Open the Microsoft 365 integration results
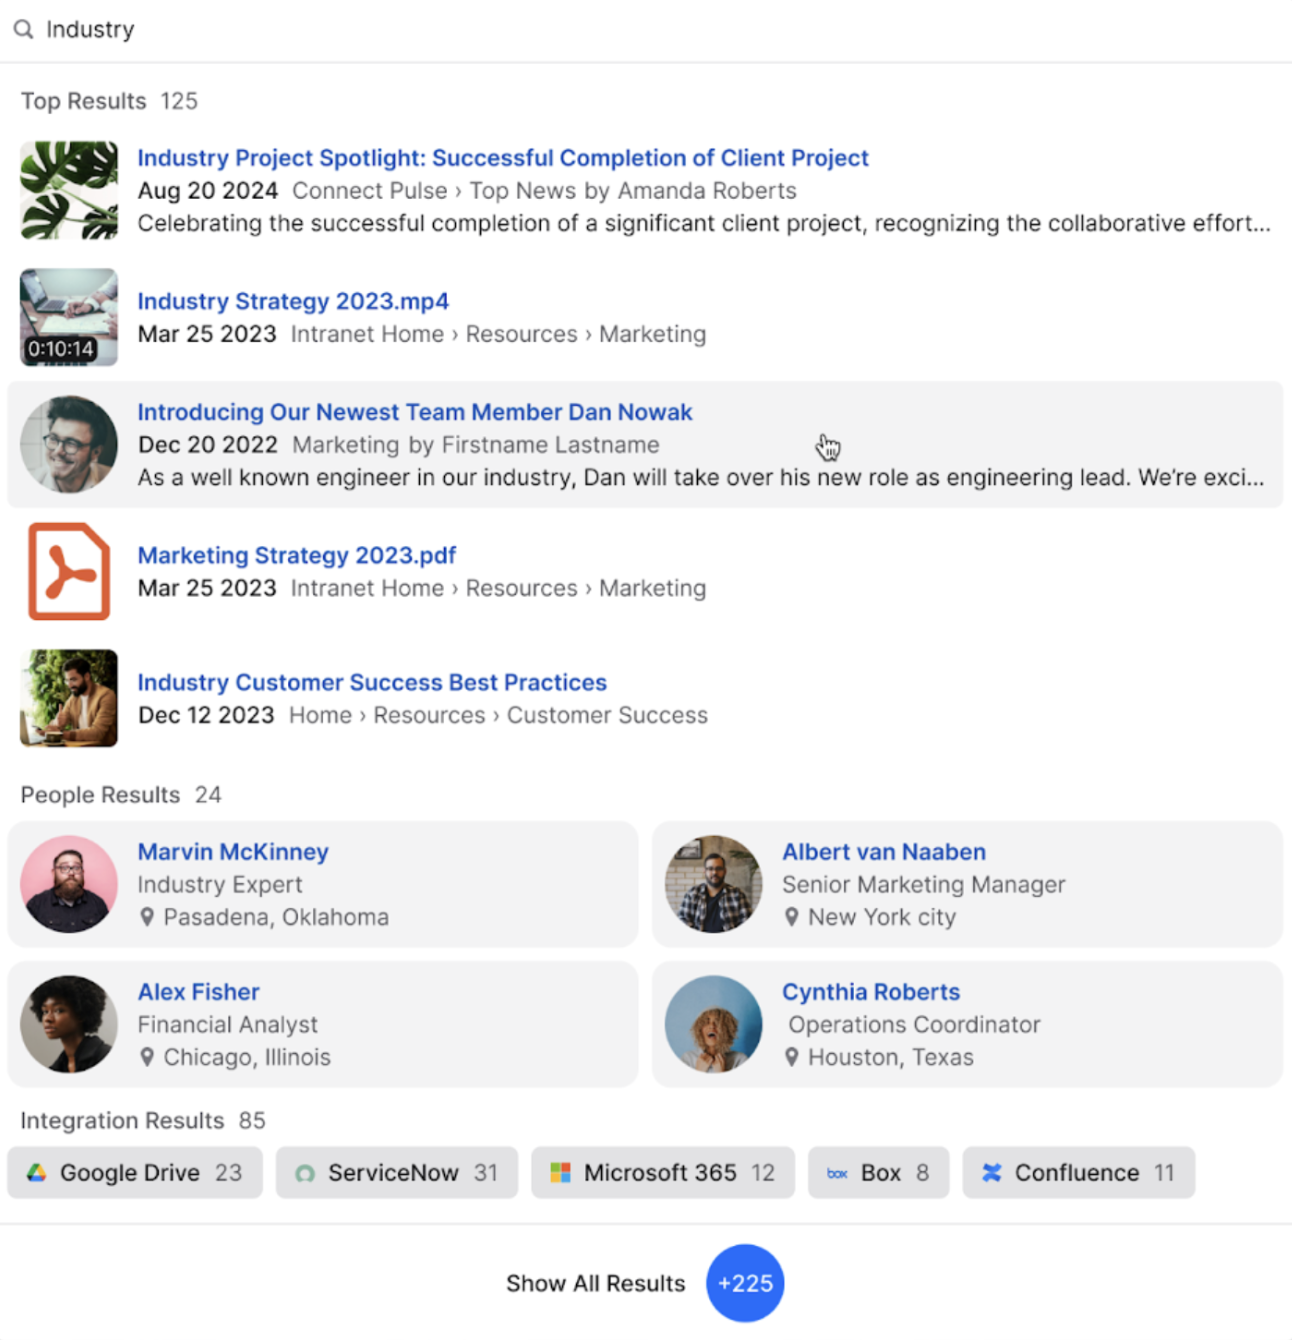Screen dimensions: 1292x1340 pos(662,1172)
